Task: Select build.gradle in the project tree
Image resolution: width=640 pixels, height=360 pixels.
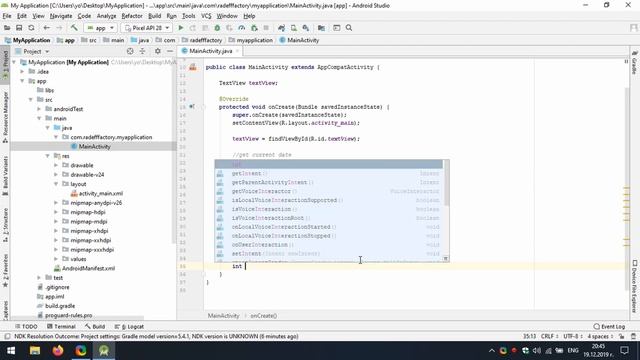Action: coord(56,306)
